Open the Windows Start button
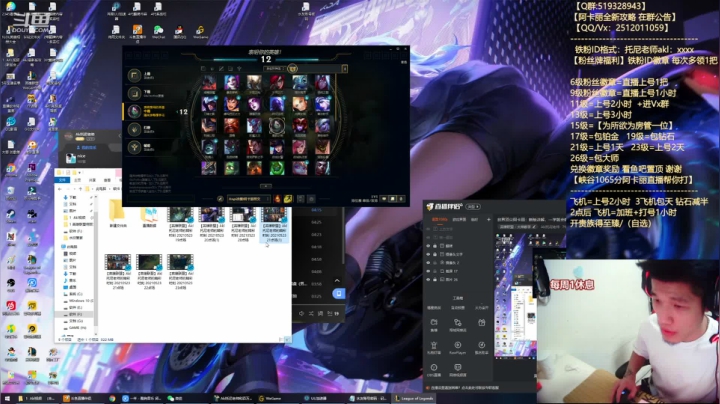 click(x=7, y=398)
